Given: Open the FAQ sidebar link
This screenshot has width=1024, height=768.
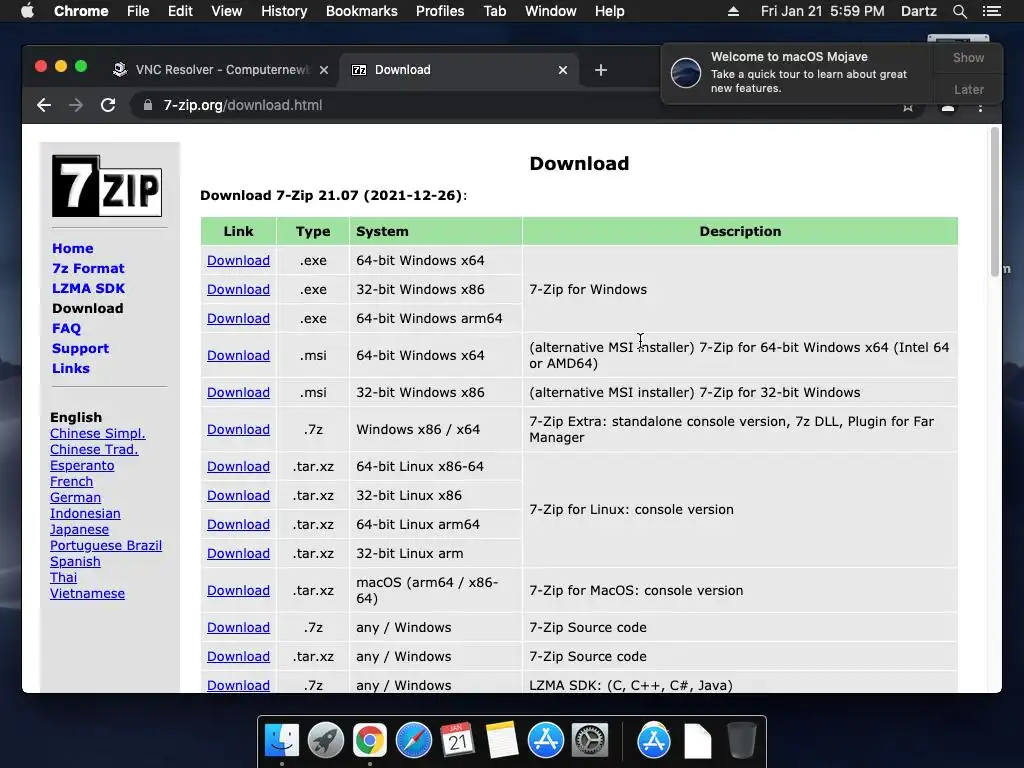Looking at the screenshot, I should (x=67, y=328).
